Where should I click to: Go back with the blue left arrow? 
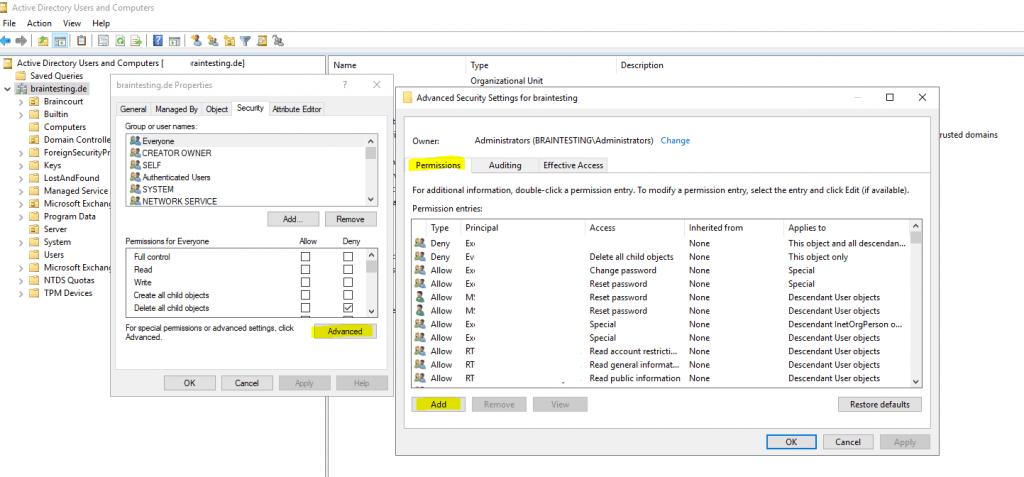[6, 41]
